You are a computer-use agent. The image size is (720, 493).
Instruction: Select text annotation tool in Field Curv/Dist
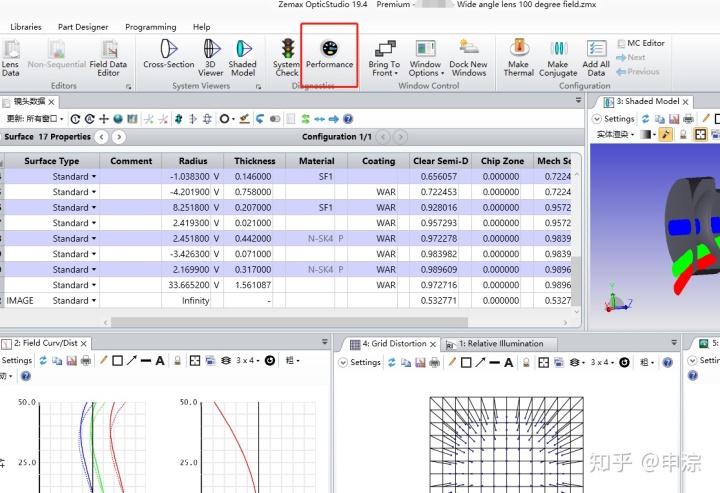pos(160,361)
